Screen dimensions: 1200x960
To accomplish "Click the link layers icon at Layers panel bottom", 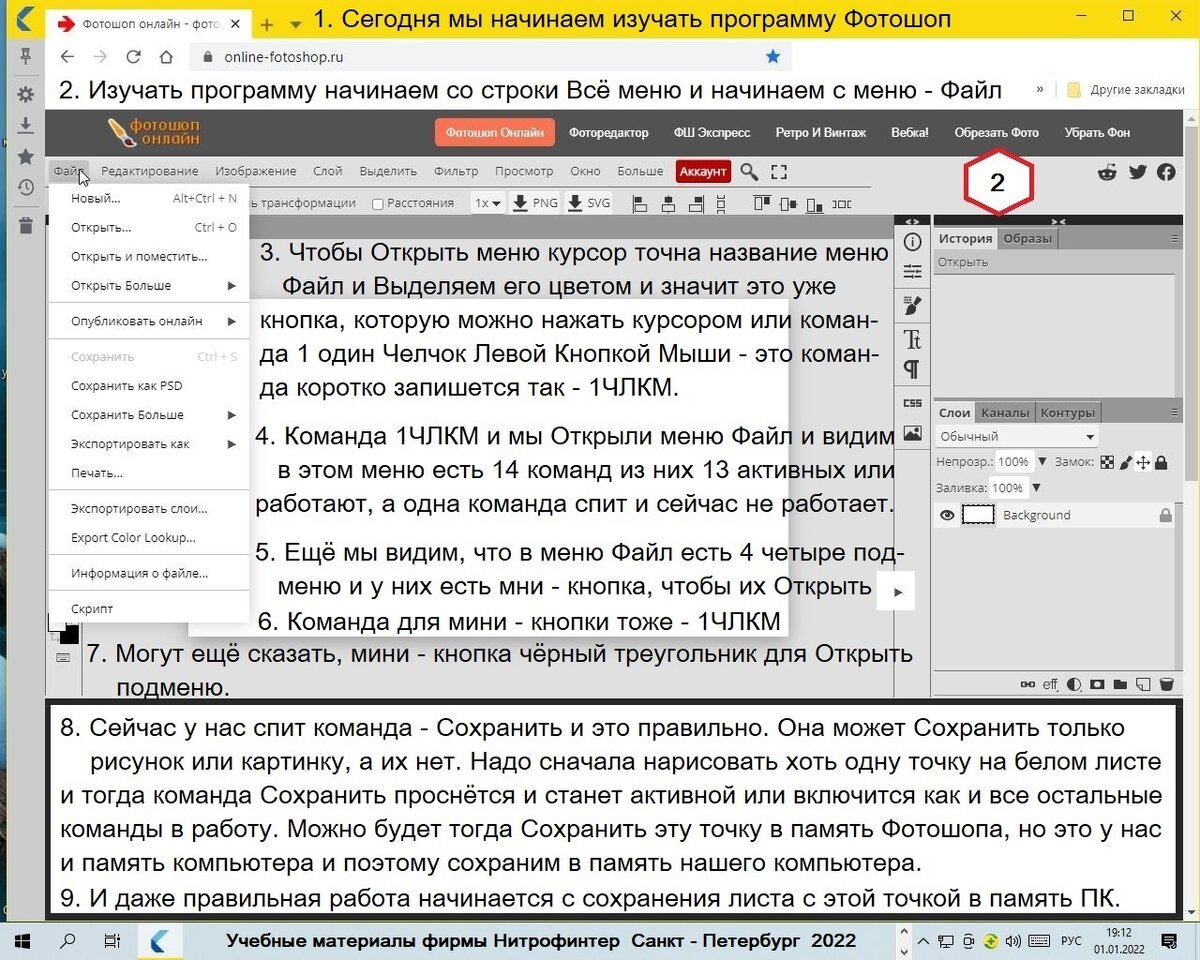I will [1027, 685].
